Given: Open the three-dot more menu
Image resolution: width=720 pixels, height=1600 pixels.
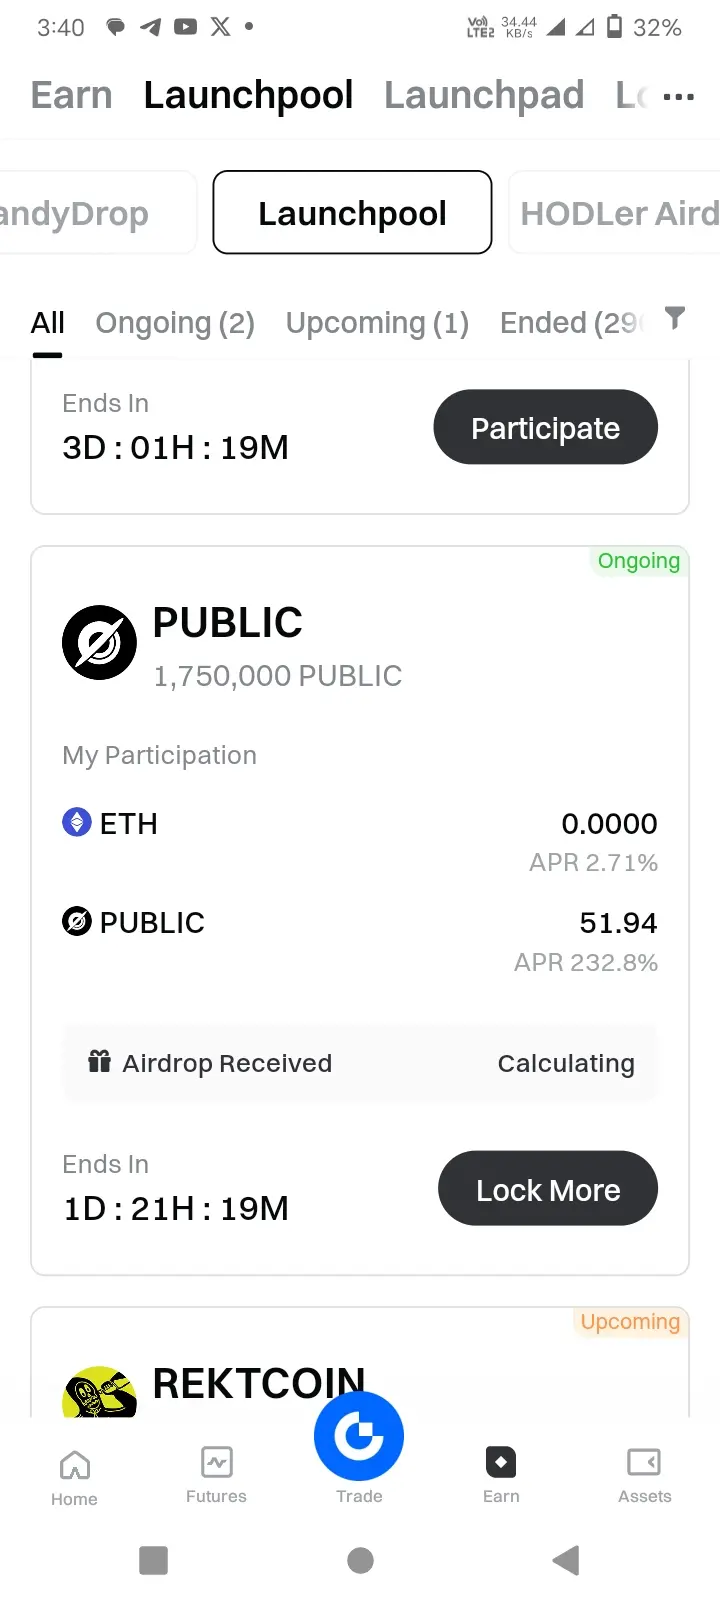Looking at the screenshot, I should [679, 97].
